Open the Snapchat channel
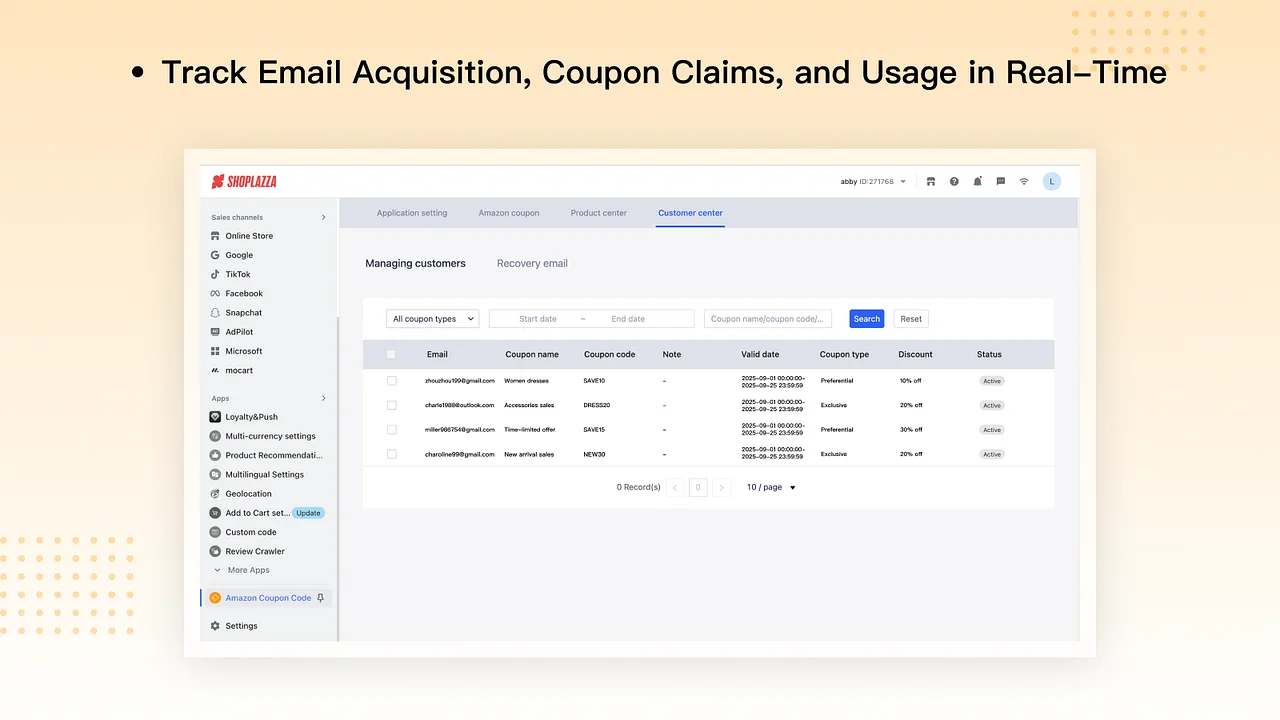1280x720 pixels. pos(244,312)
